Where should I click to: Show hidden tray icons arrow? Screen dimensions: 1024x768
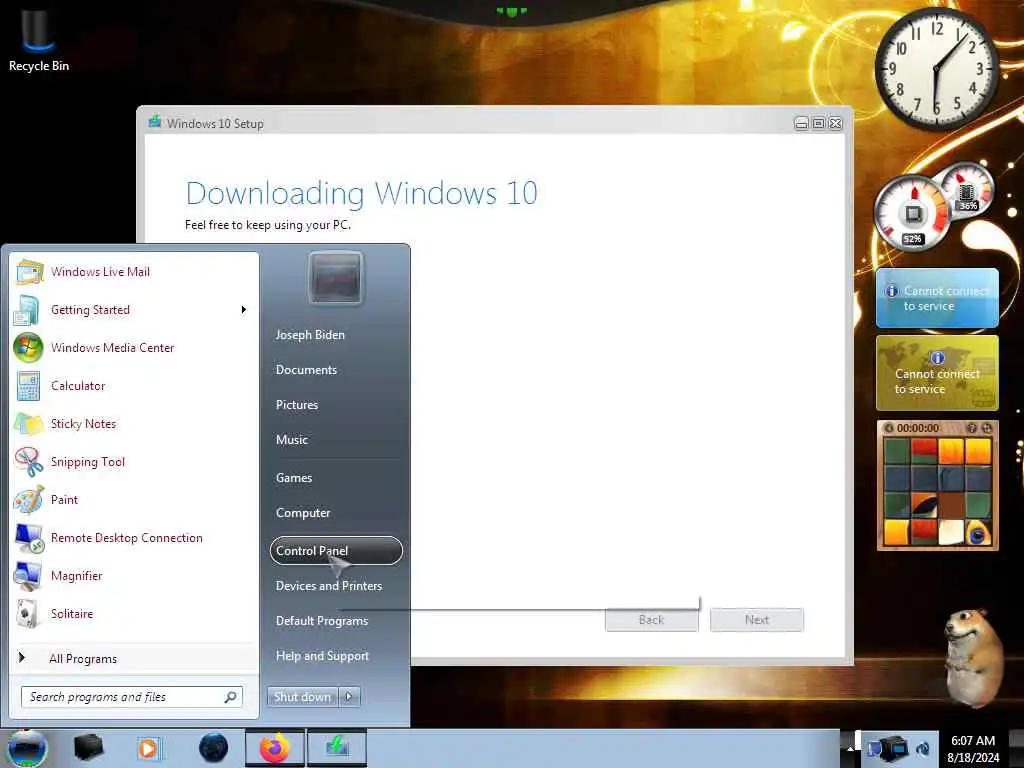tap(850, 748)
